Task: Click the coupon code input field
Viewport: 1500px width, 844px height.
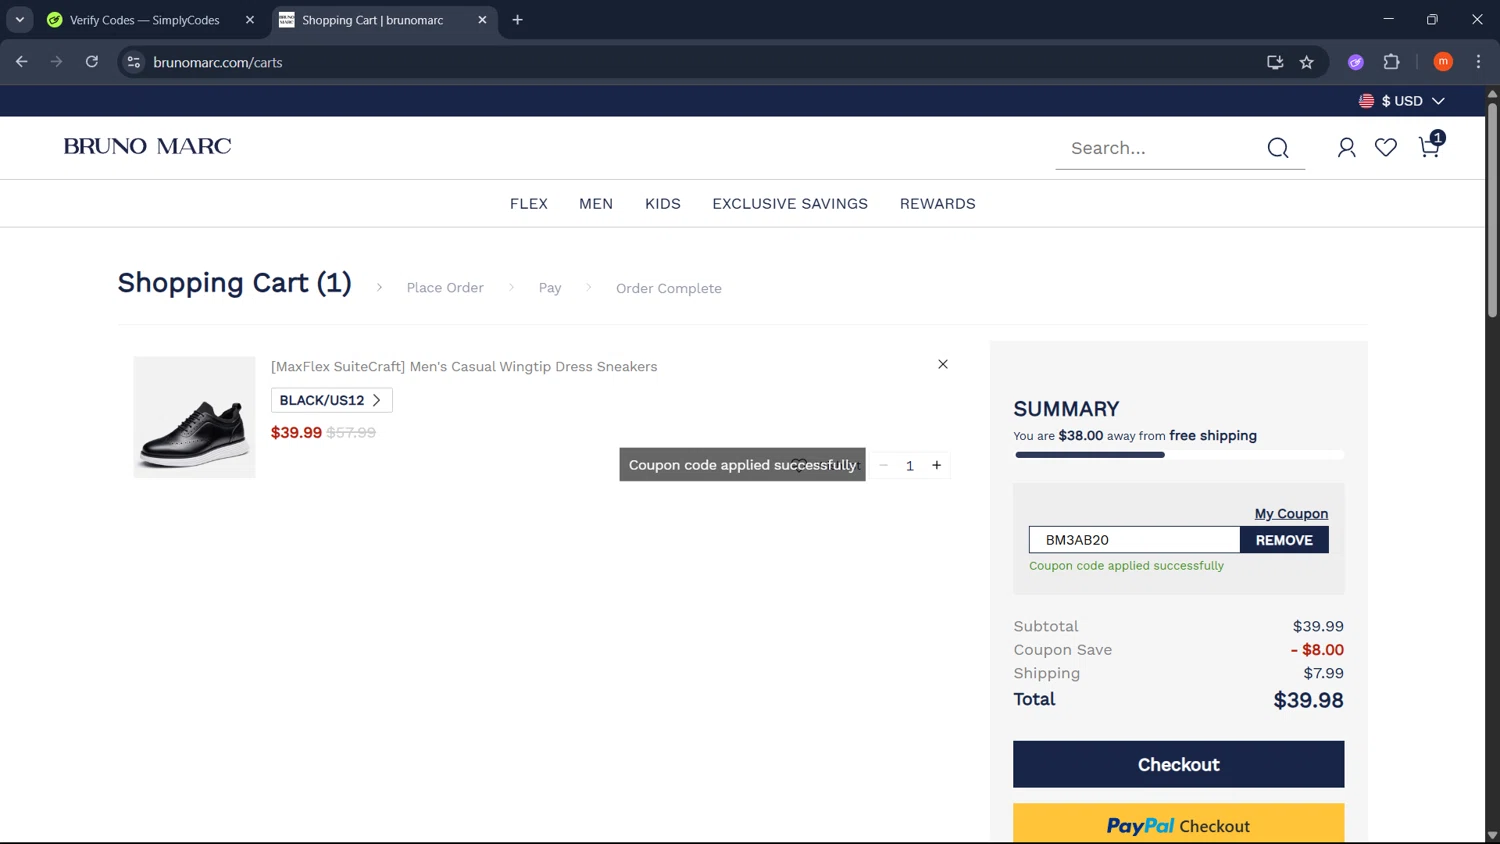Action: 1134,540
